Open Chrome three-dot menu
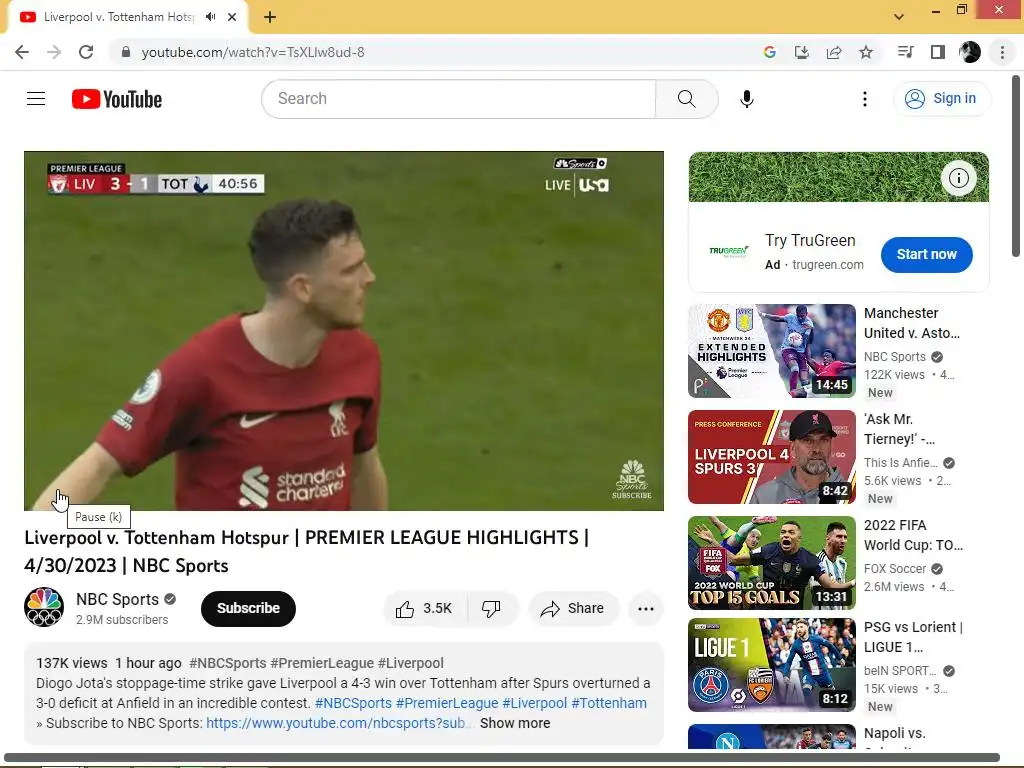 point(1002,52)
